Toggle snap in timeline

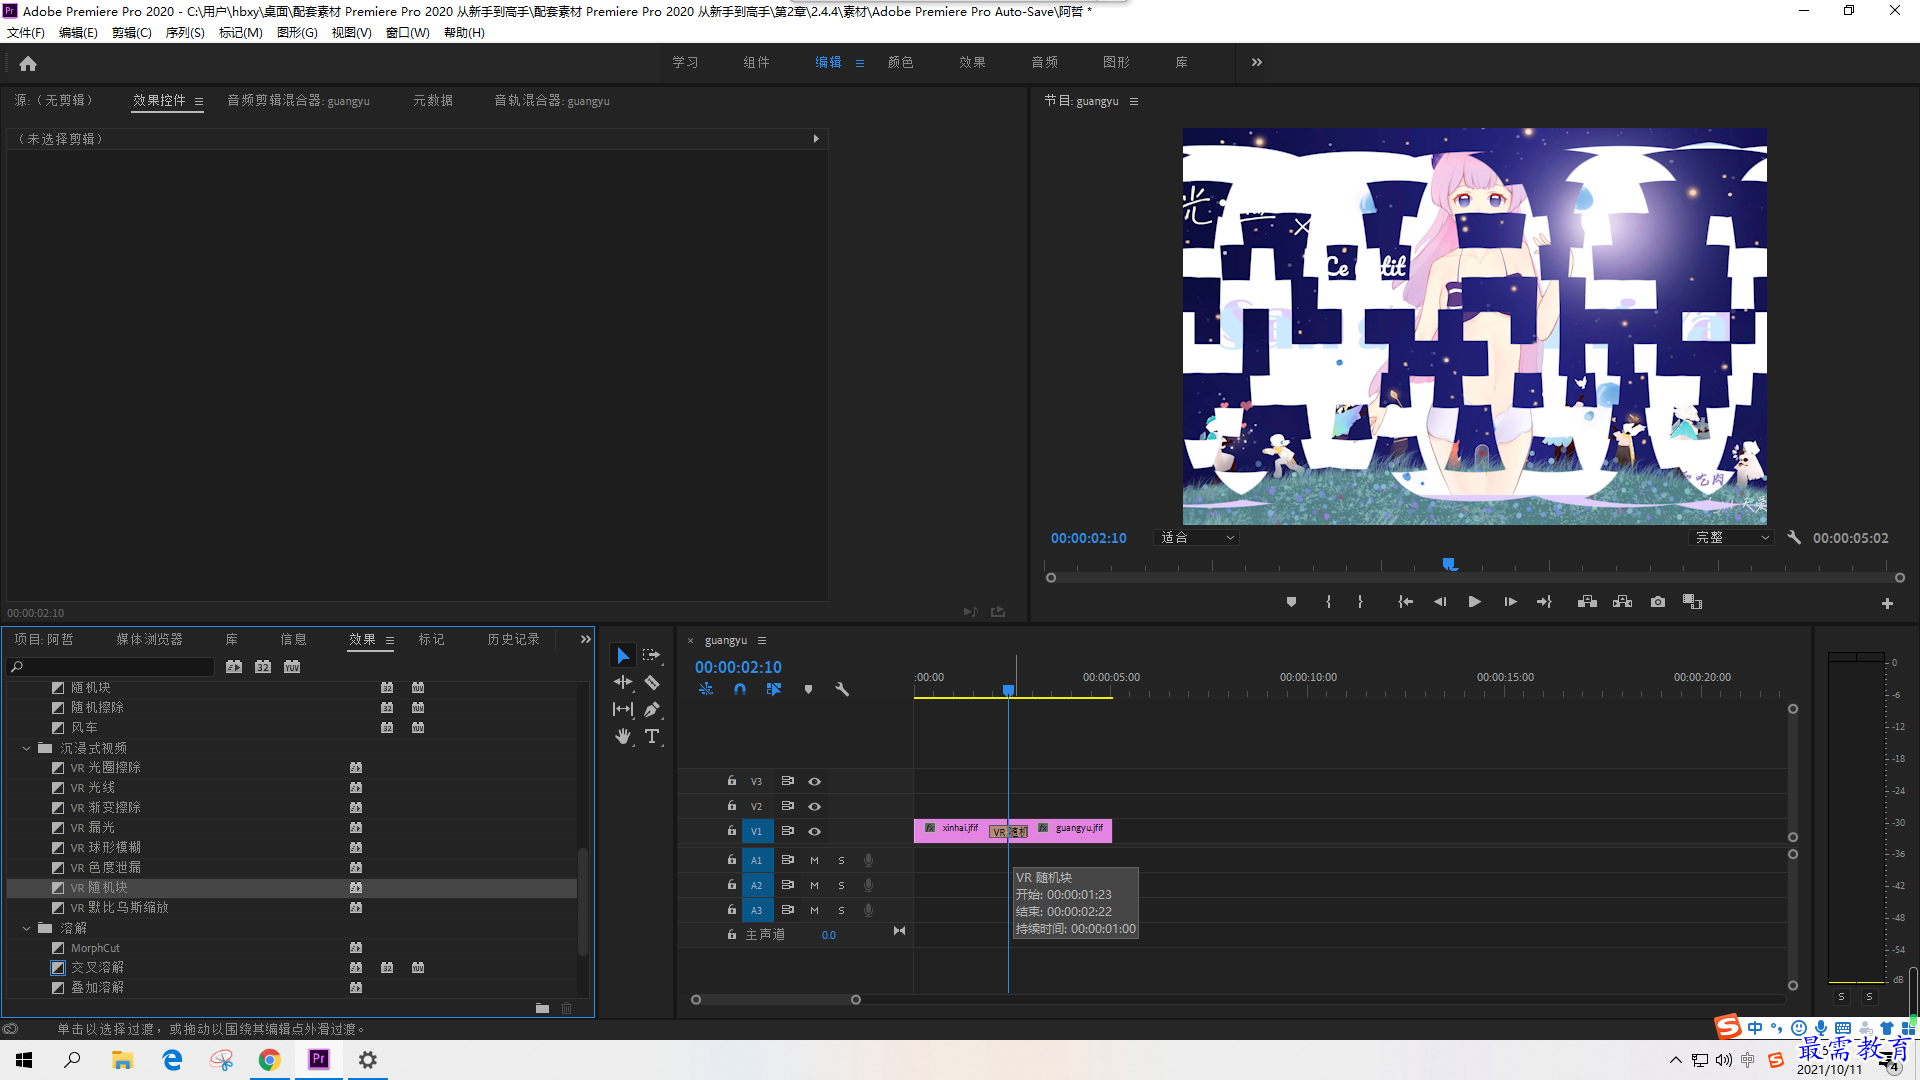click(740, 689)
